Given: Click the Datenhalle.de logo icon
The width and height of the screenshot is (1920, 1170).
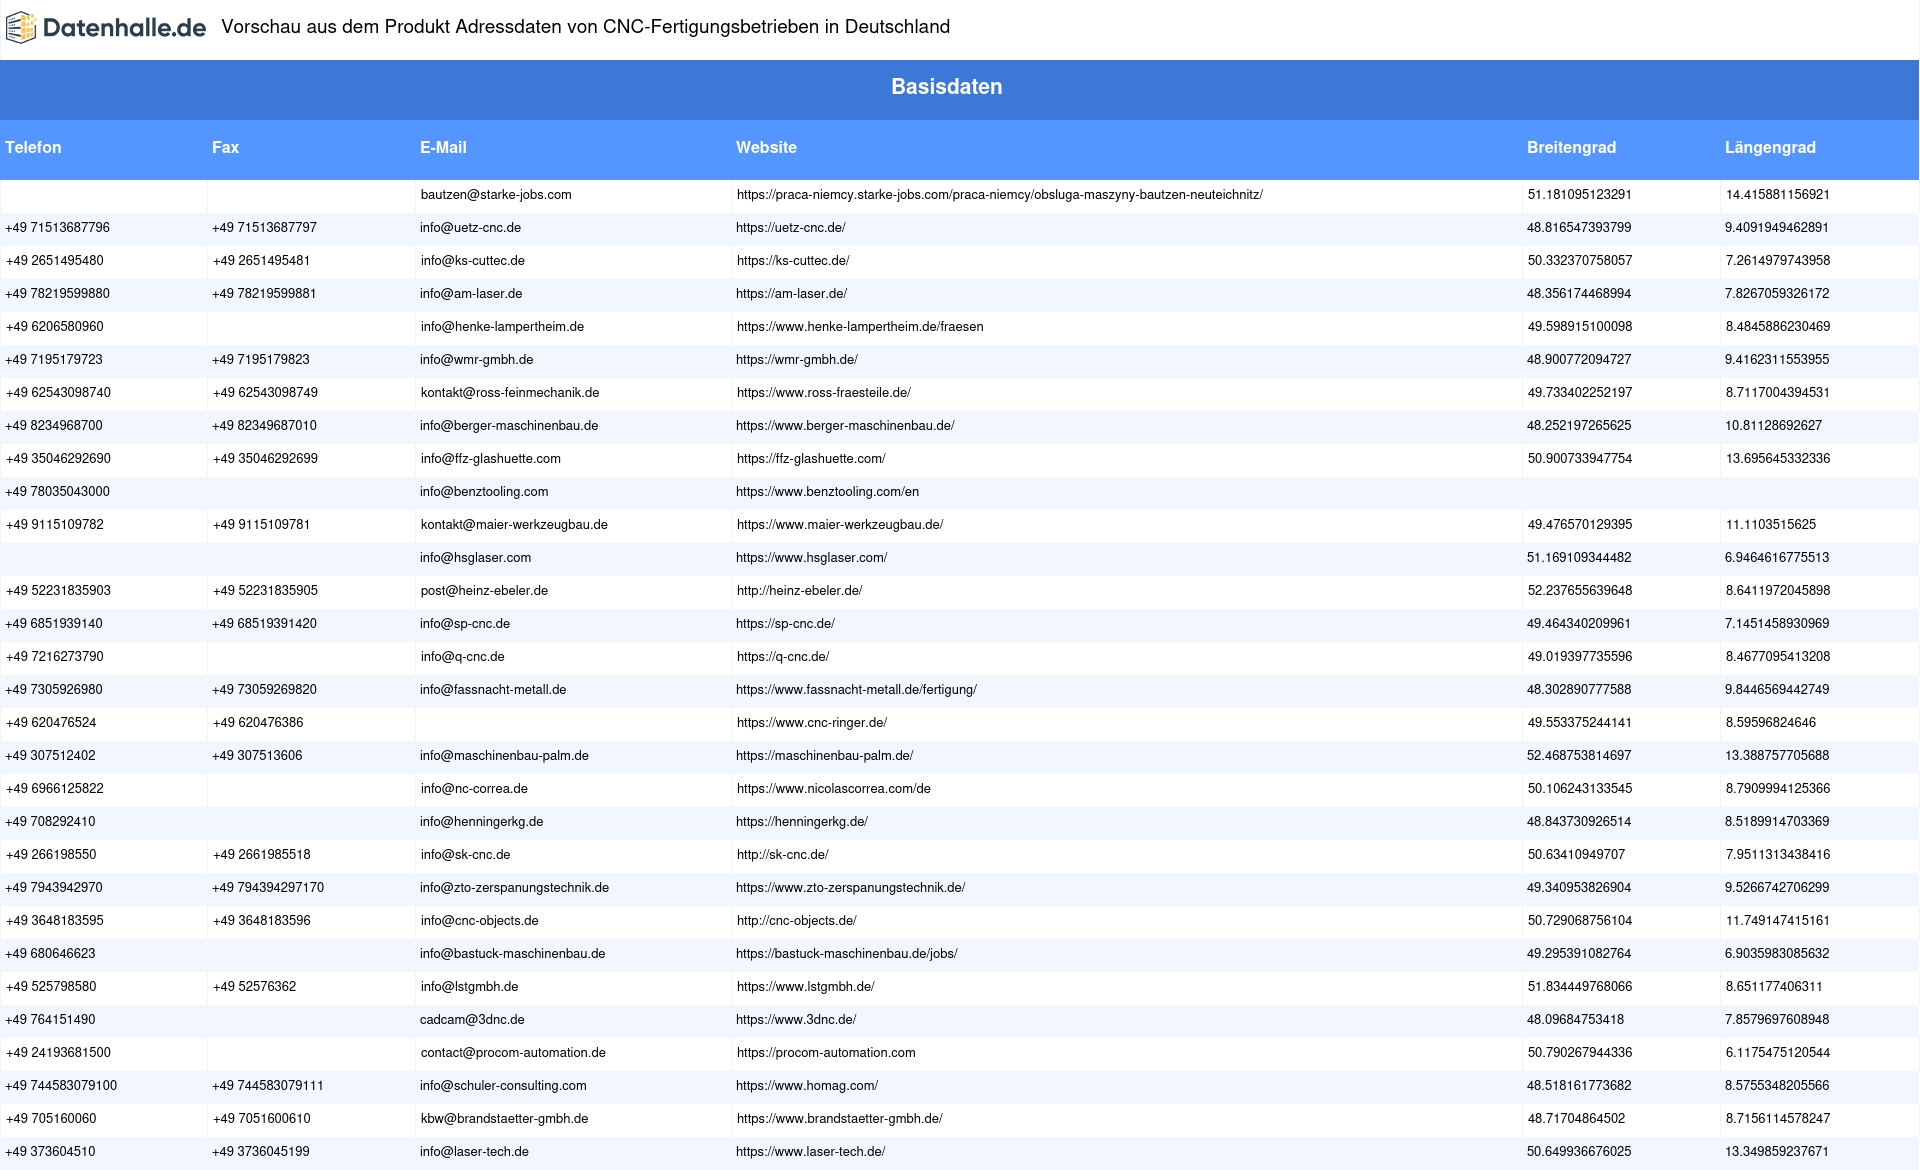Looking at the screenshot, I should (21, 28).
